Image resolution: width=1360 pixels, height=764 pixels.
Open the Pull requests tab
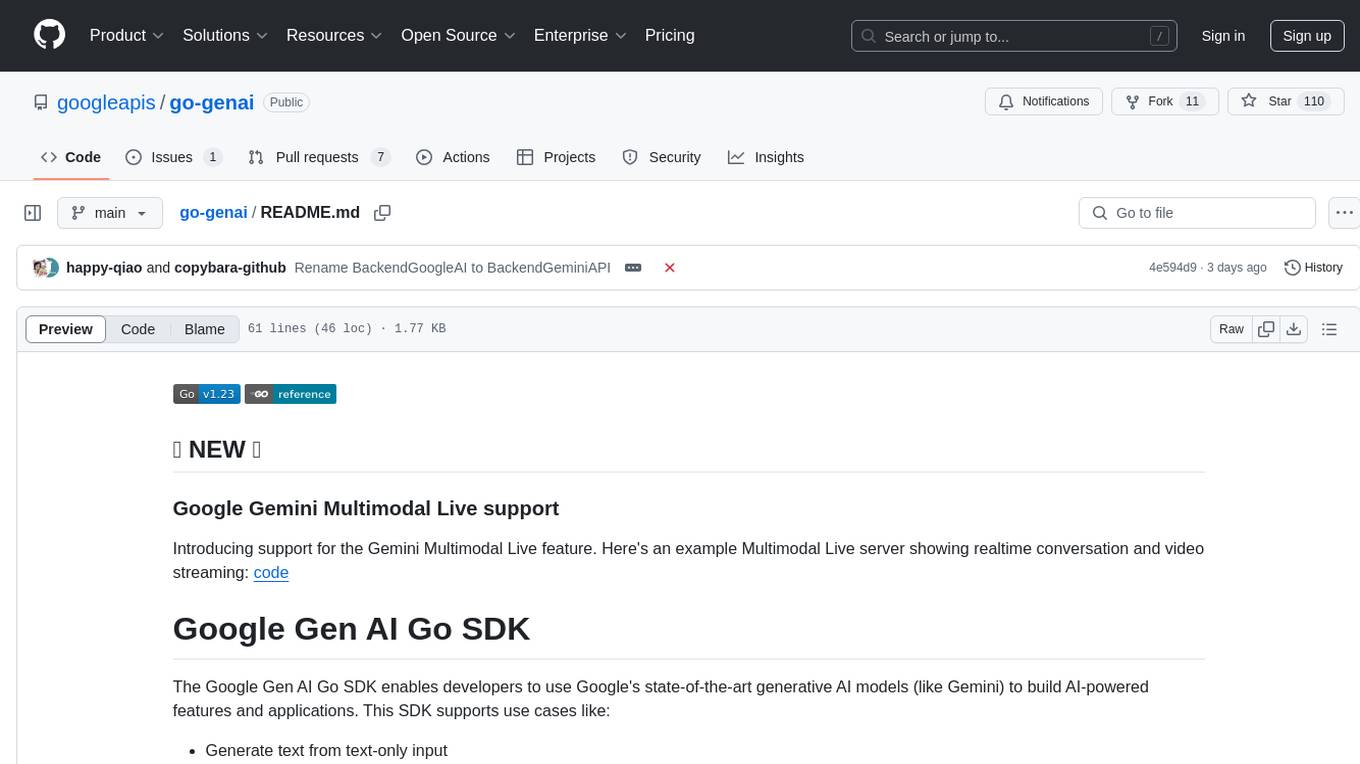318,157
